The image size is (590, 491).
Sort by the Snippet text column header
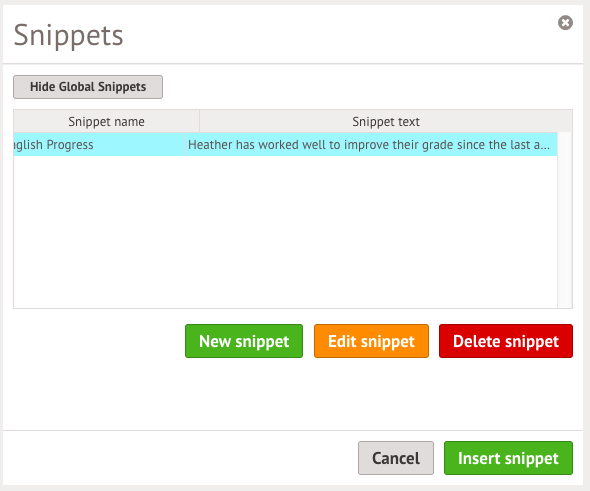click(386, 122)
